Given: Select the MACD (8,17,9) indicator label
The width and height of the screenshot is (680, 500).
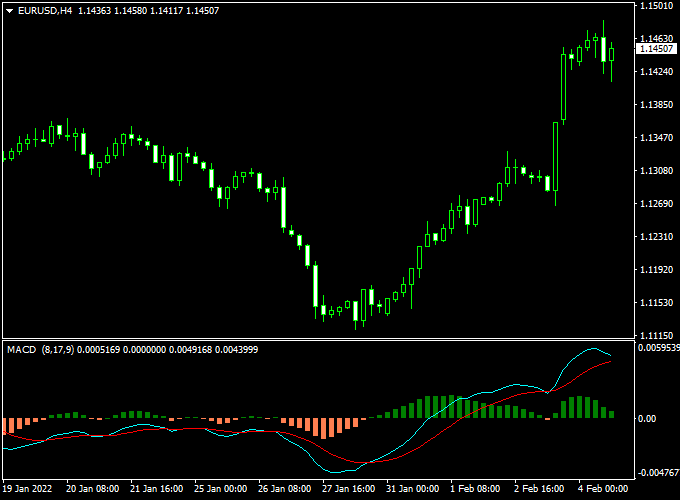Looking at the screenshot, I should click(x=40, y=350).
